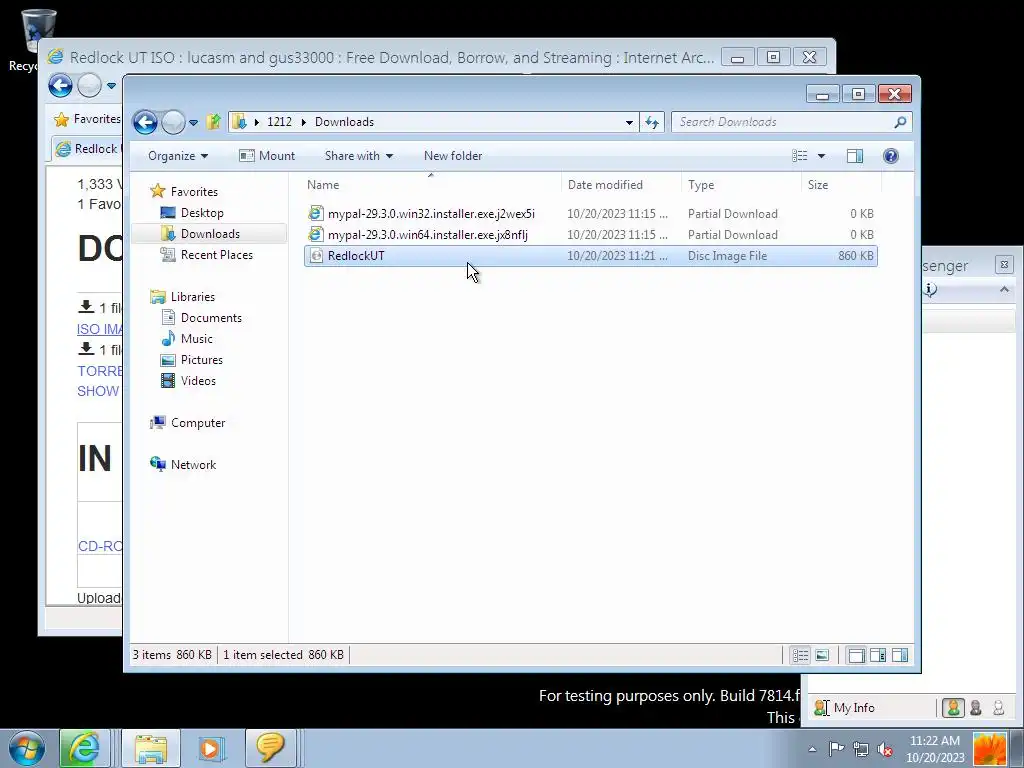Sort files by Size column

pyautogui.click(x=841, y=185)
